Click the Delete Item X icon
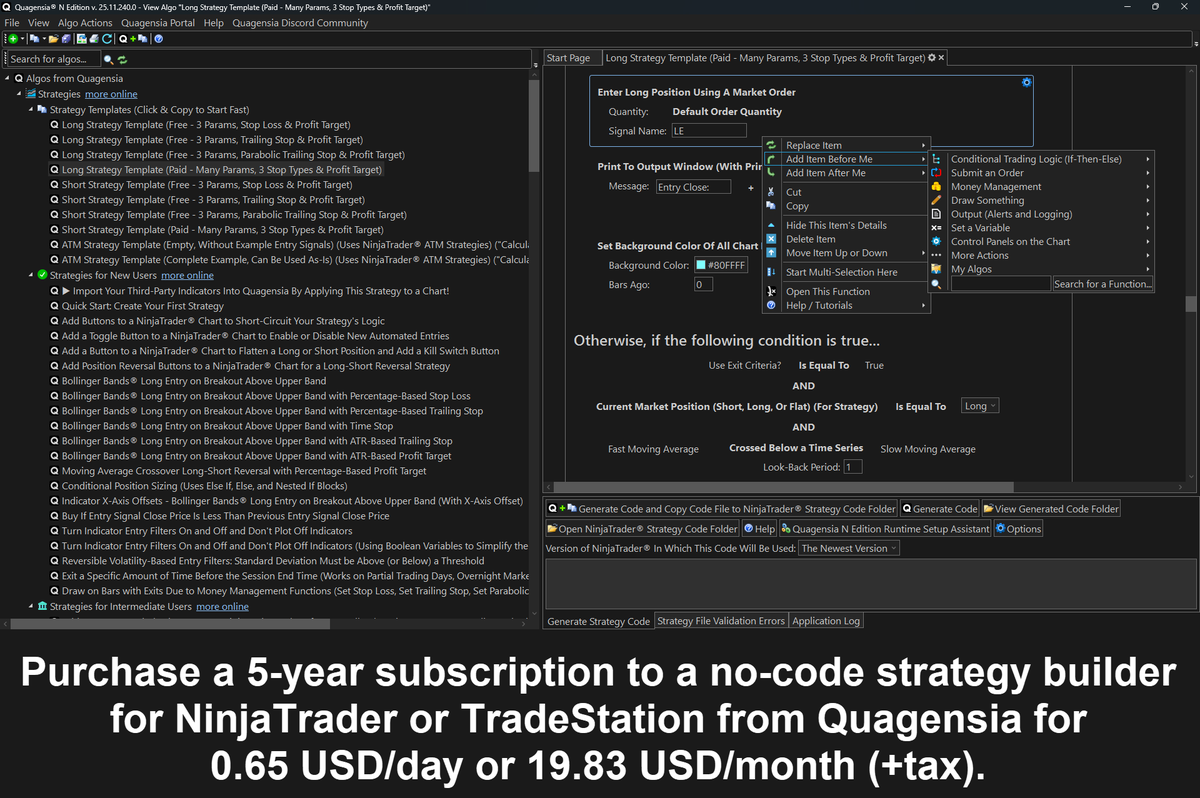Viewport: 1200px width, 798px height. click(771, 239)
